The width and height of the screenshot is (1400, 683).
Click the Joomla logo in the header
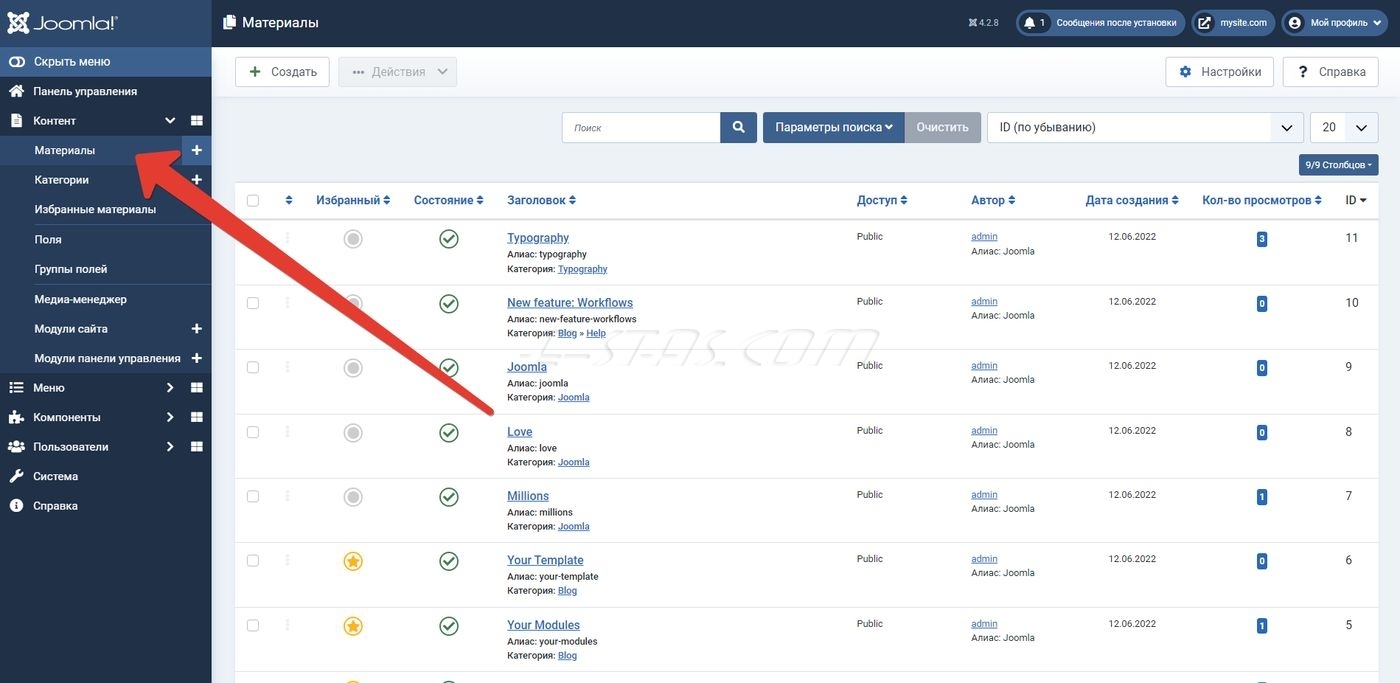(x=62, y=22)
